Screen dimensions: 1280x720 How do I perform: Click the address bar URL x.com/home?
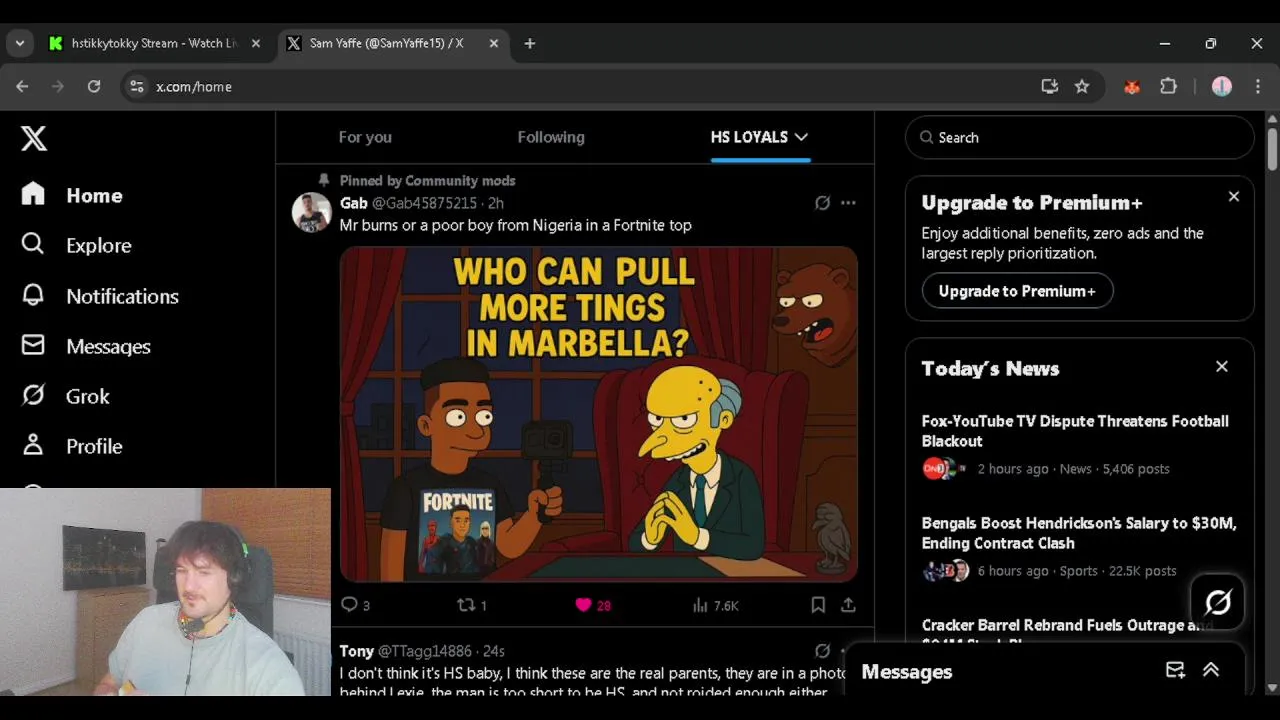(194, 87)
